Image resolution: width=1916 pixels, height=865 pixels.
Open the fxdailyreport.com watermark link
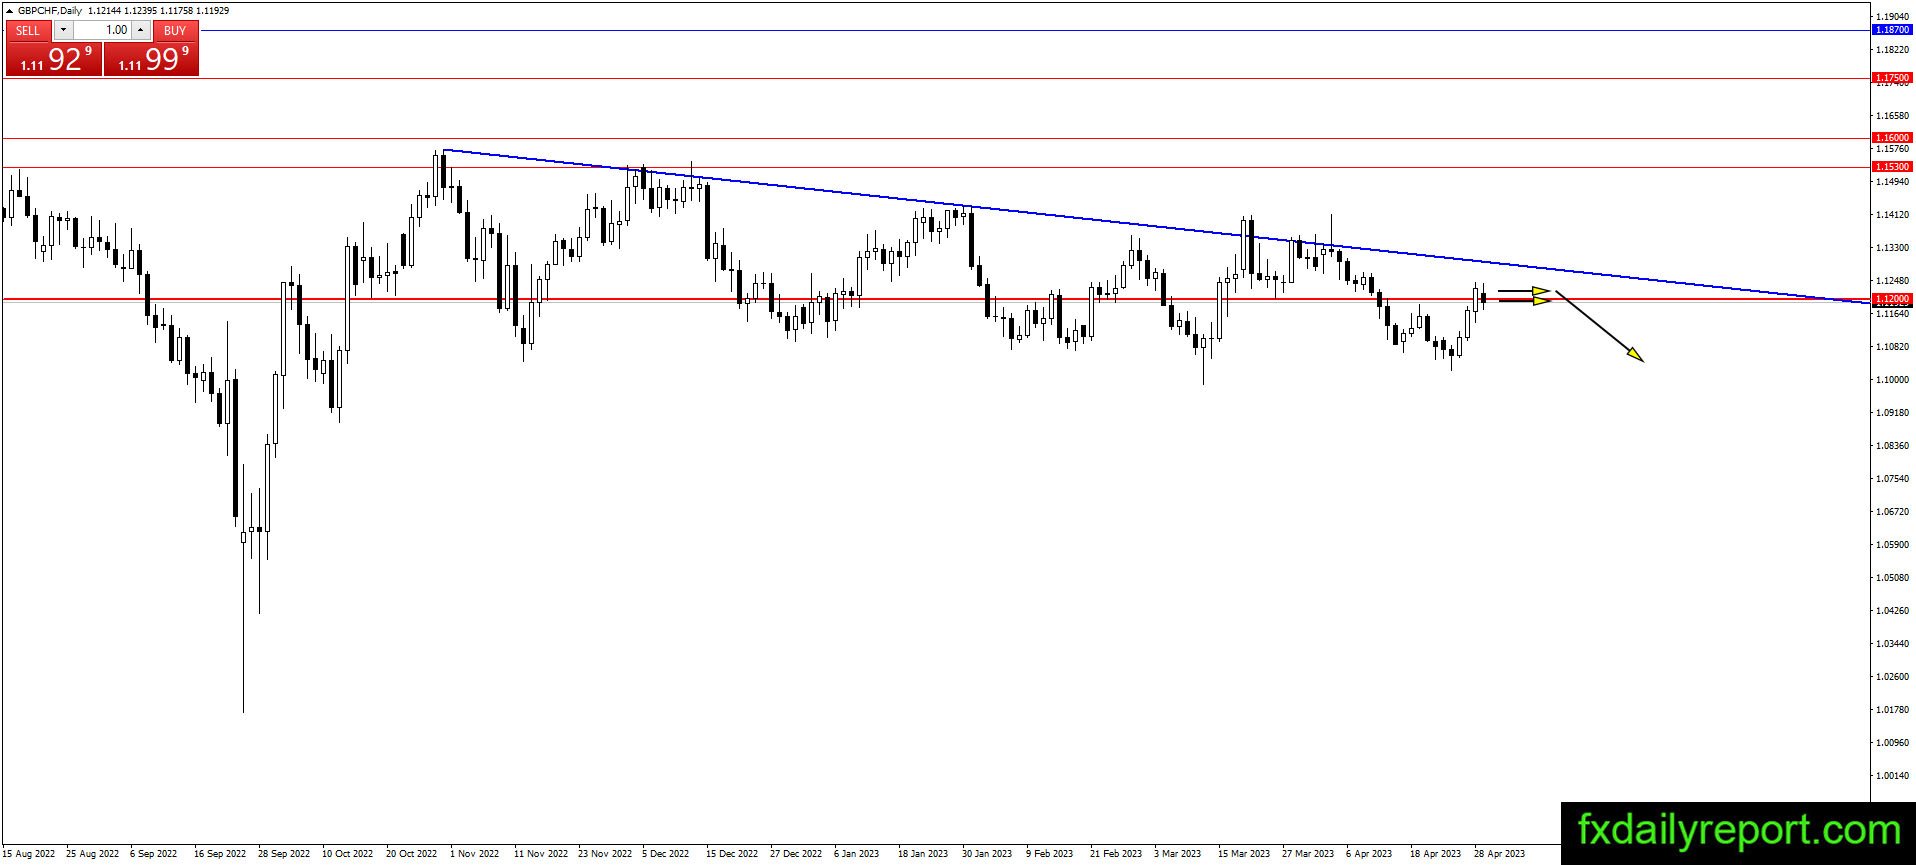(x=1738, y=831)
